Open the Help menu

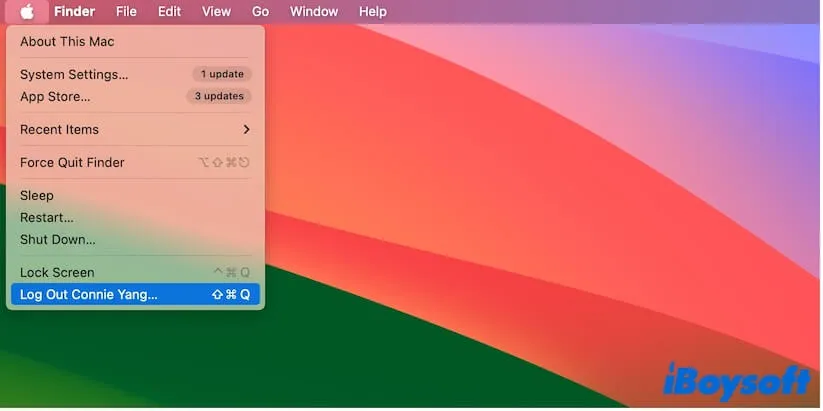tap(372, 12)
